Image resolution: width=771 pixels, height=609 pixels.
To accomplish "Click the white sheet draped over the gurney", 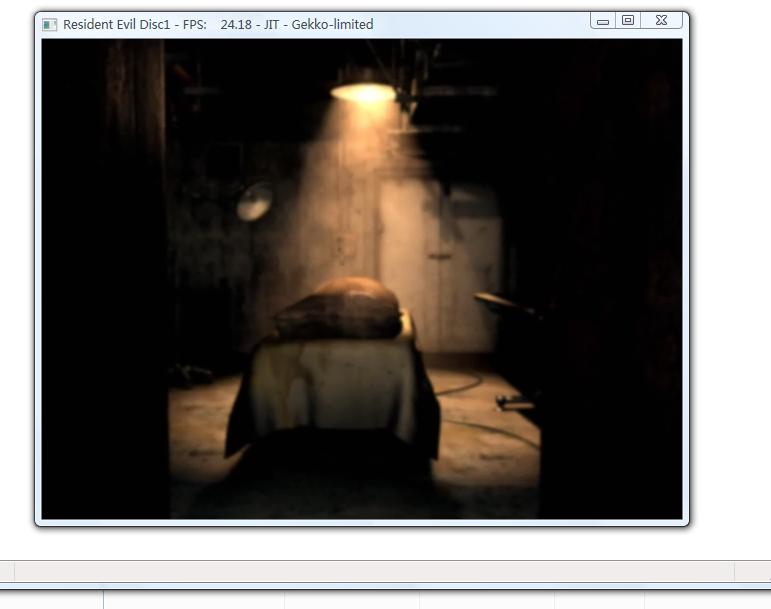I will point(332,385).
